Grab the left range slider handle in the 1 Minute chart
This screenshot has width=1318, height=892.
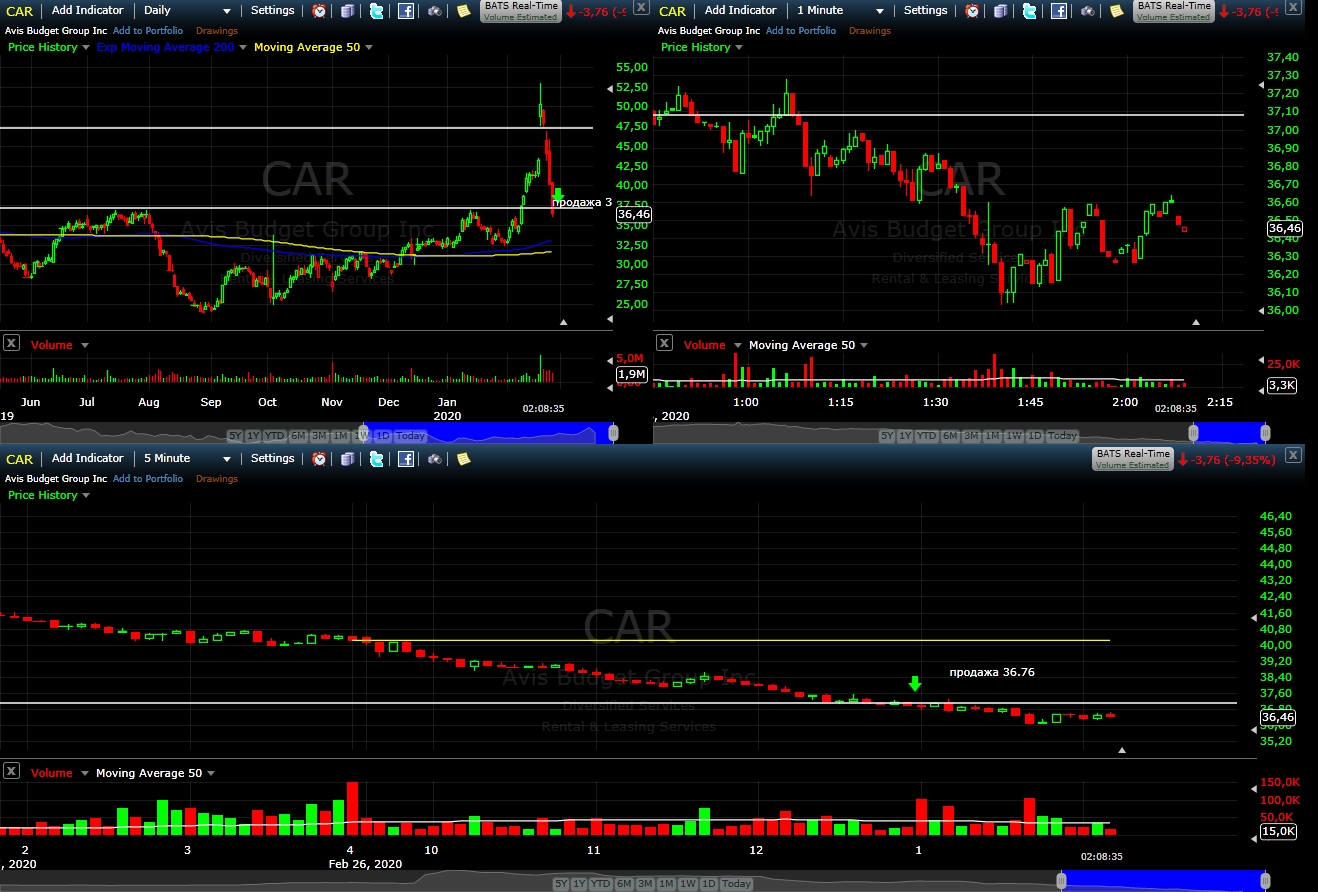tap(1193, 433)
